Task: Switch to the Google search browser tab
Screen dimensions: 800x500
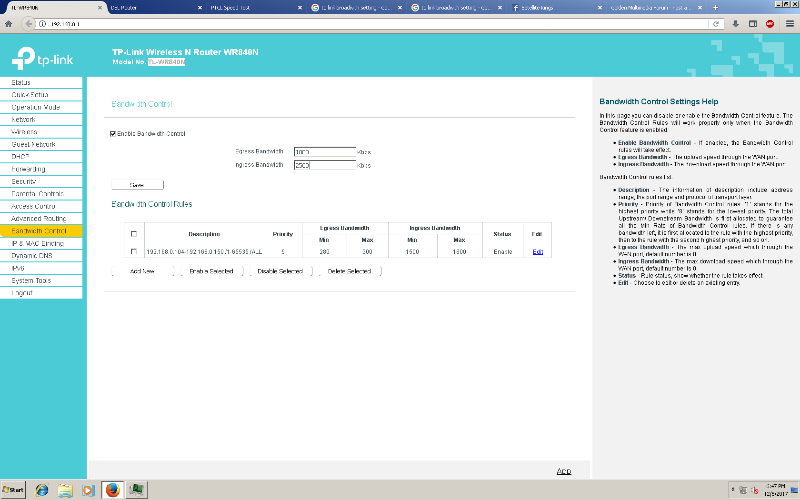Action: (351, 6)
